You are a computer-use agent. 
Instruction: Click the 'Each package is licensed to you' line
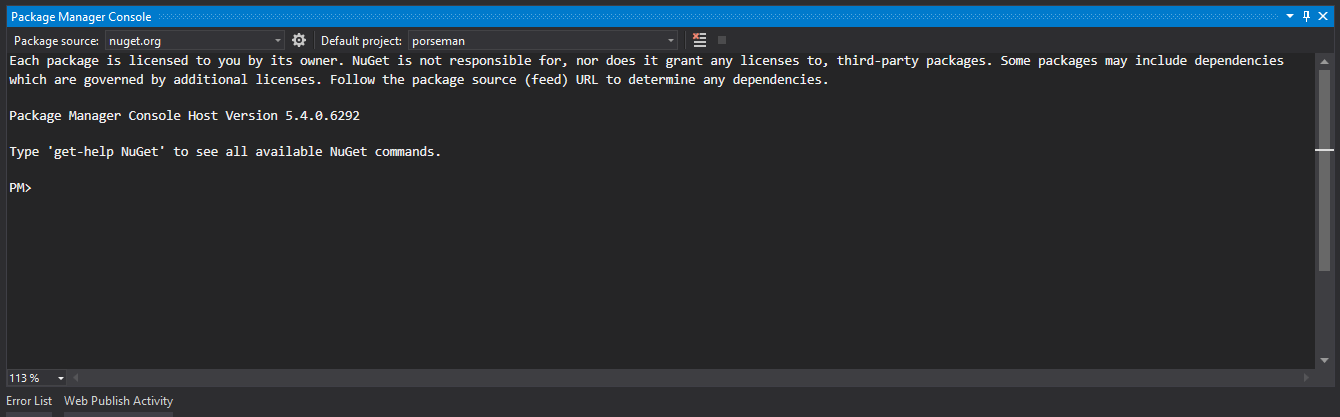[646, 61]
